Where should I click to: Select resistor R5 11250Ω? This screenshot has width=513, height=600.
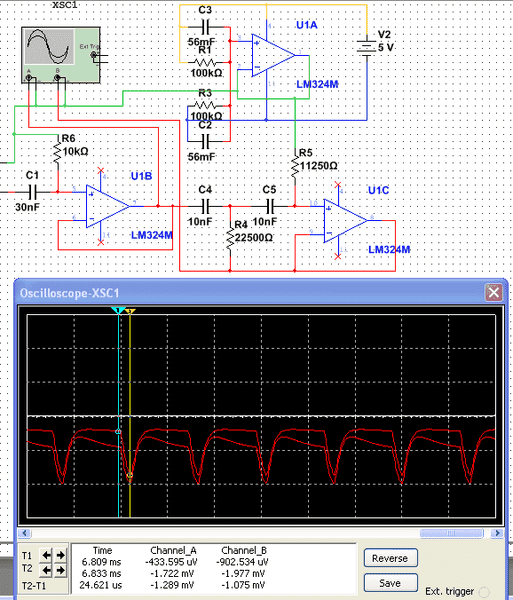click(295, 167)
